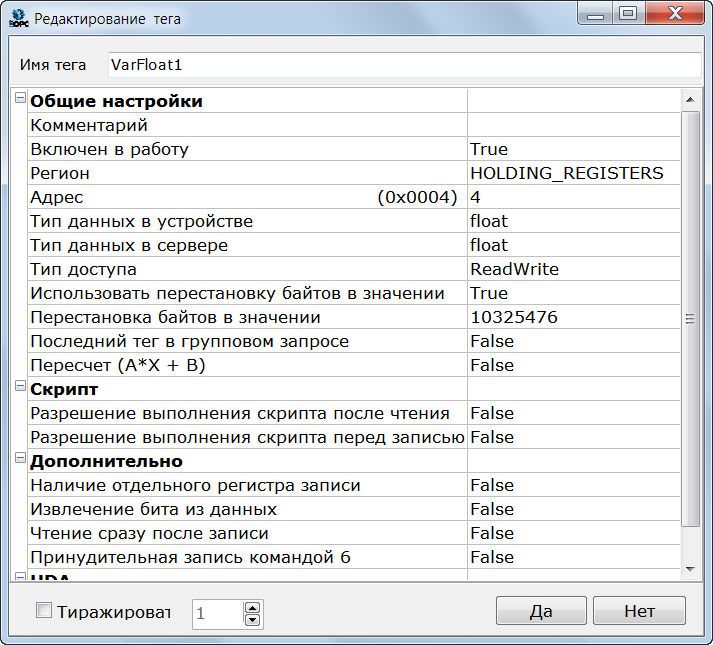This screenshot has height=645, width=713.
Task: Collapse the Скрипт section
Action: point(20,387)
